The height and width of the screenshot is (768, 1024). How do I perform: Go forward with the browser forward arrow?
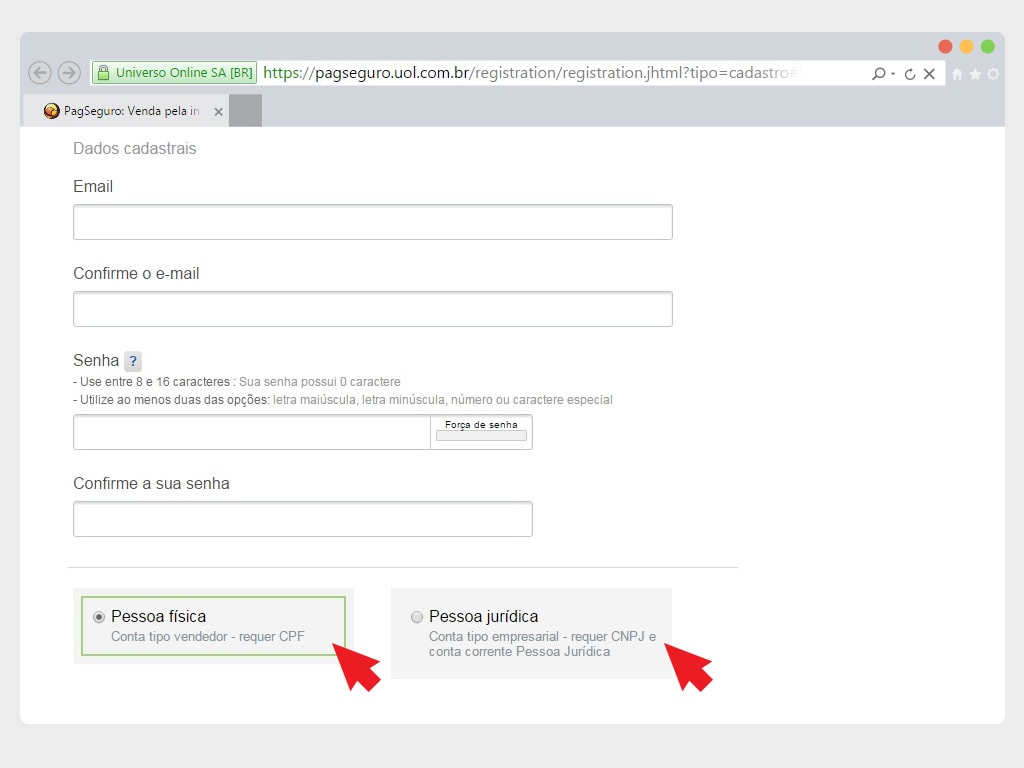click(69, 72)
